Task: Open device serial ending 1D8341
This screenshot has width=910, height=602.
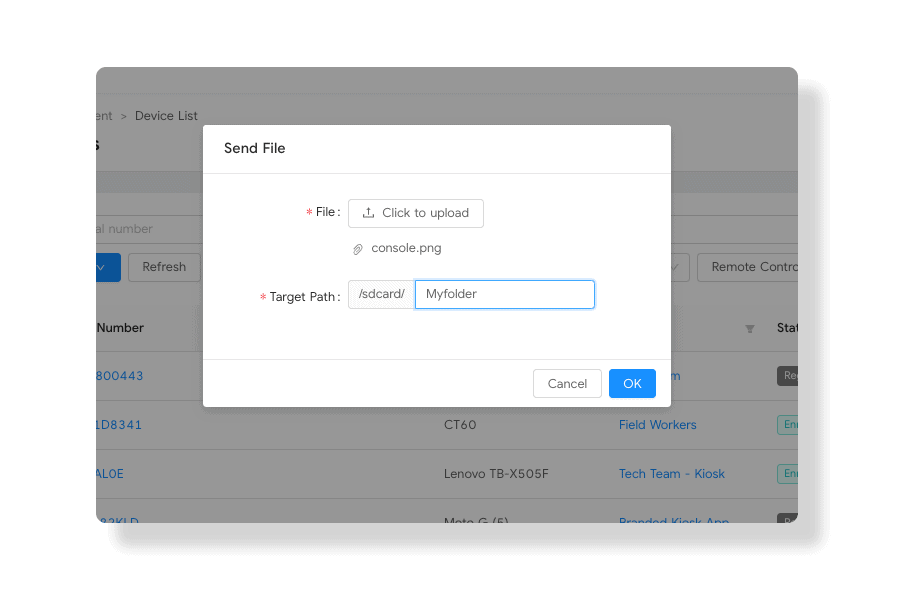Action: 119,425
